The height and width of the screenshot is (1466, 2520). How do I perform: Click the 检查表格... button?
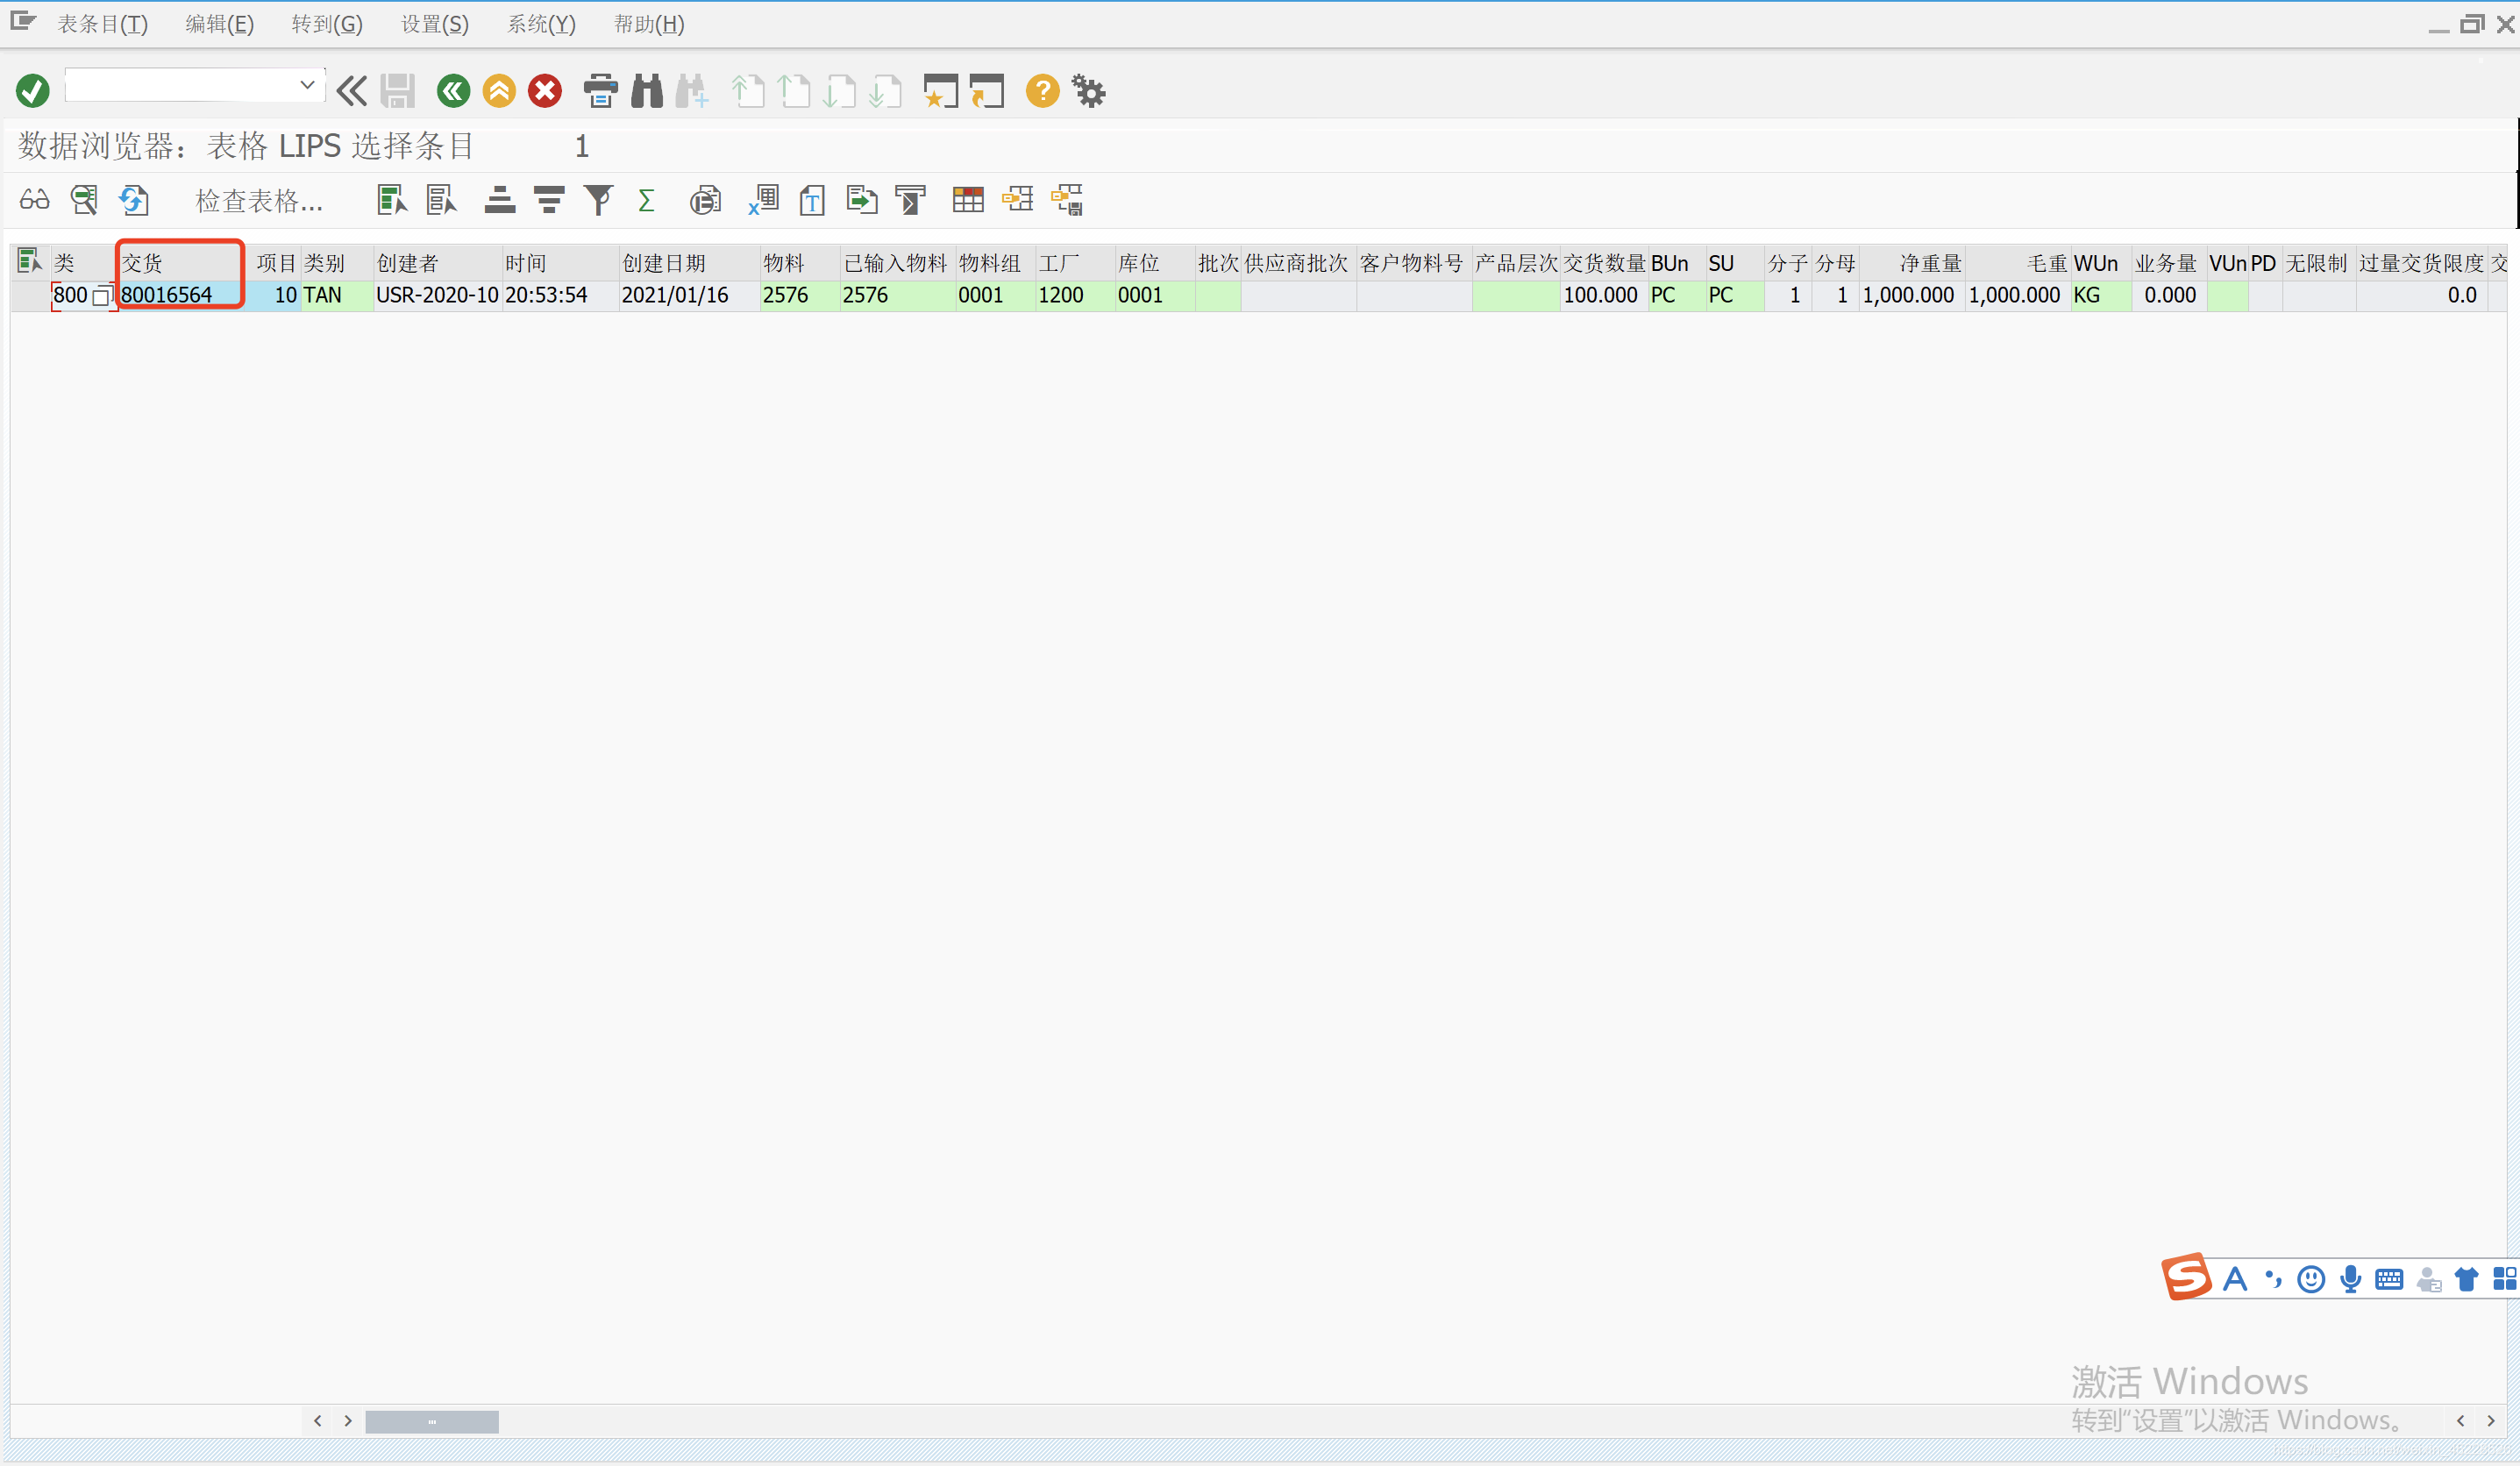tap(259, 201)
